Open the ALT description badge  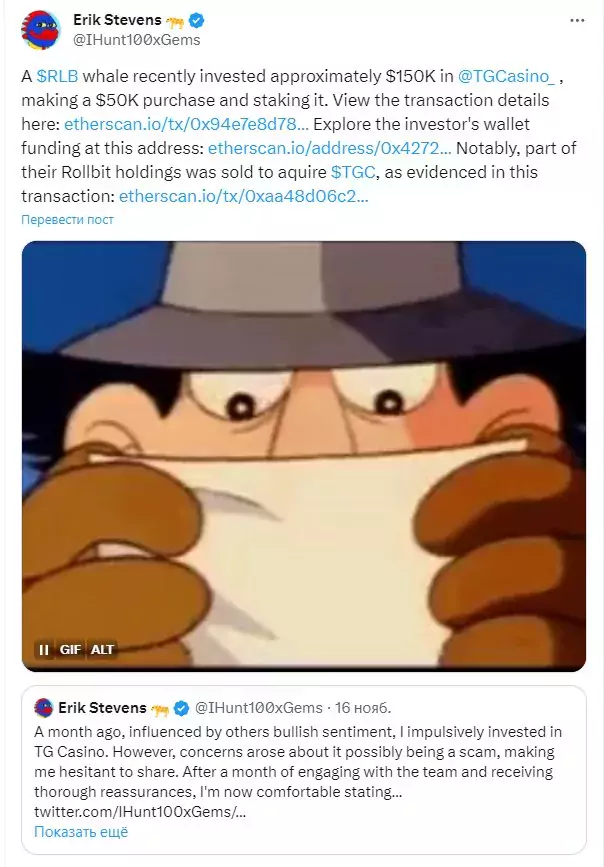coord(102,649)
